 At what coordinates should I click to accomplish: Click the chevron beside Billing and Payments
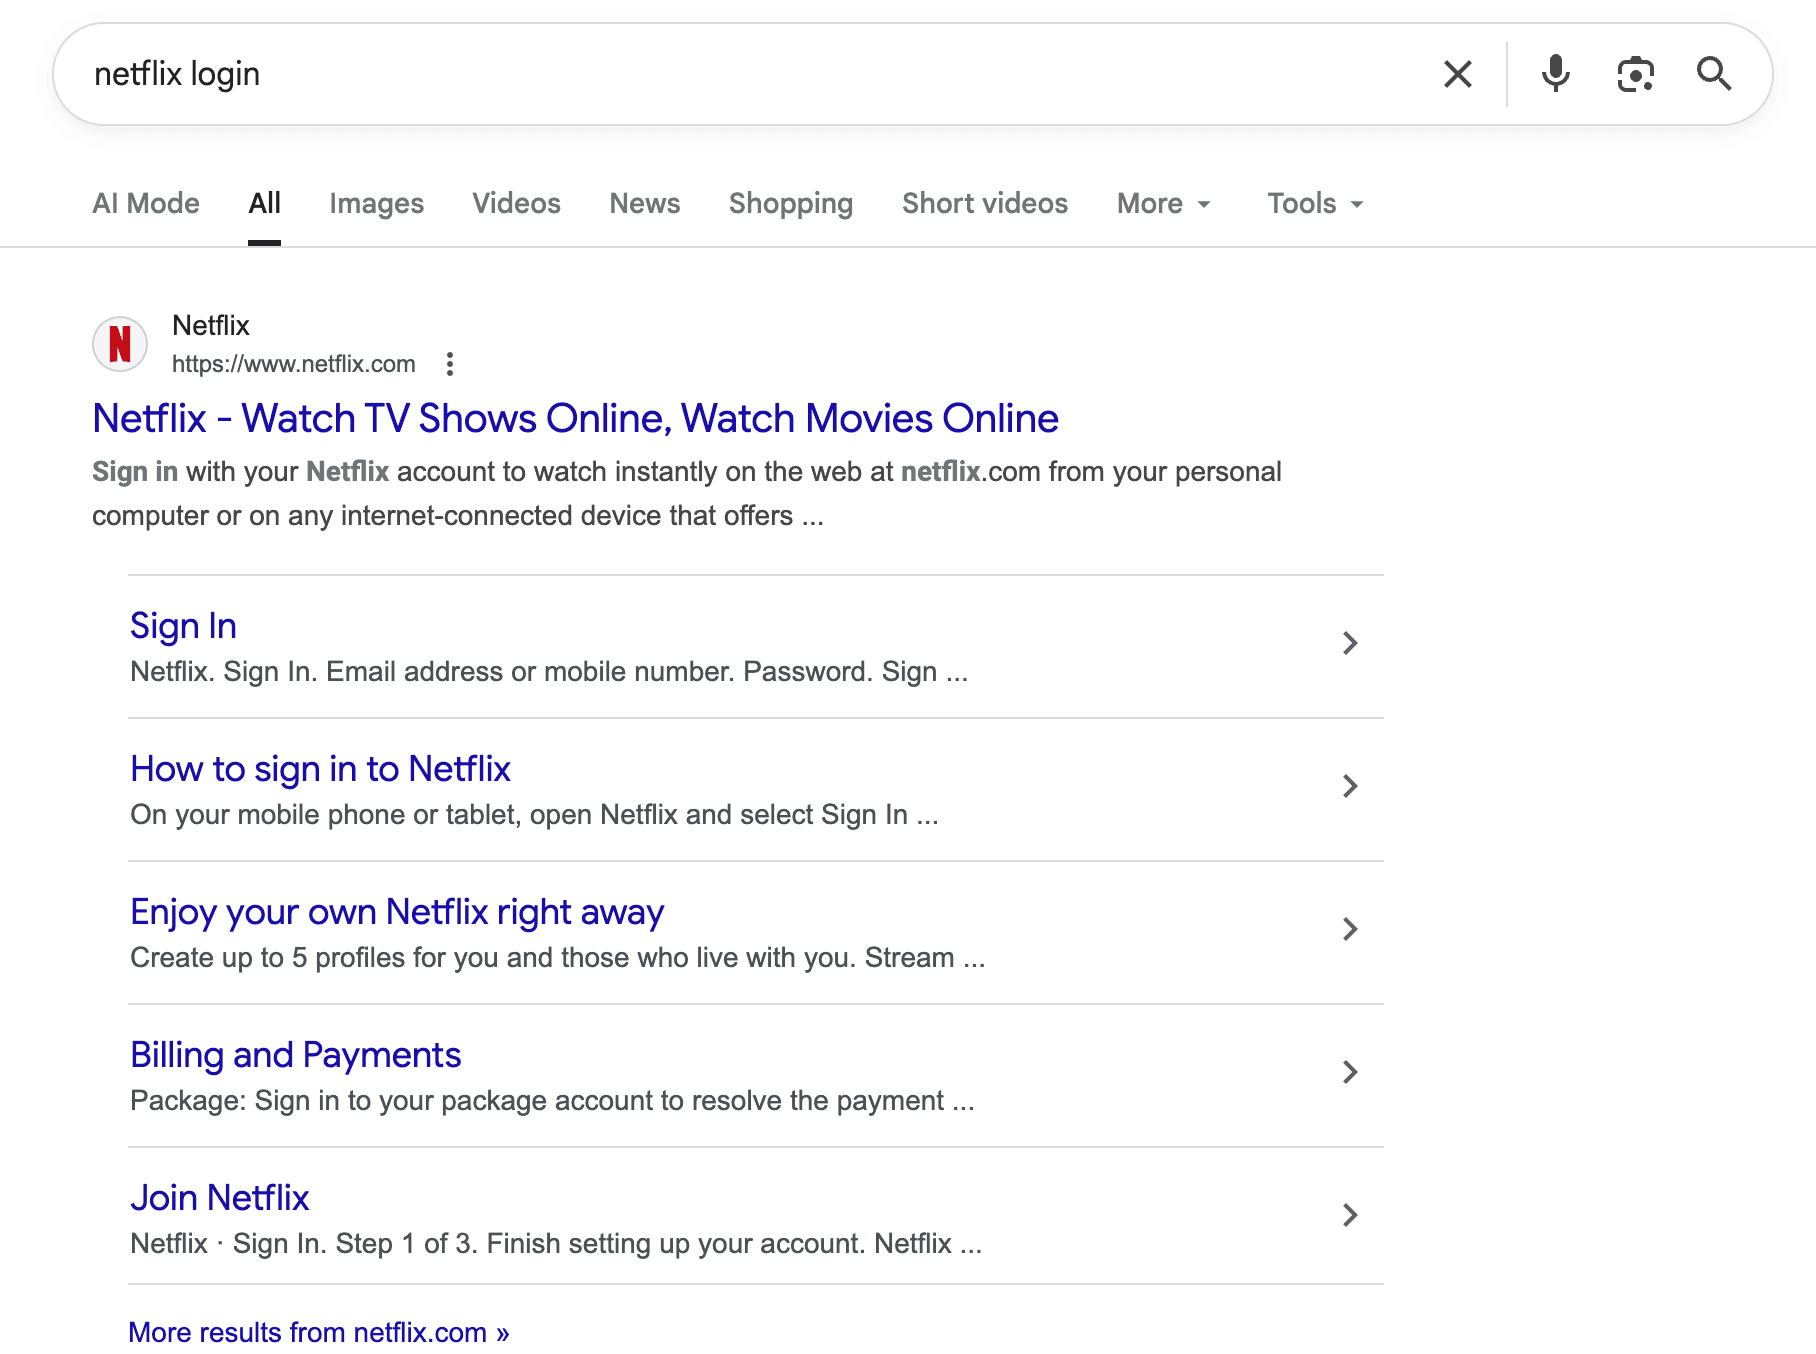tap(1351, 1072)
